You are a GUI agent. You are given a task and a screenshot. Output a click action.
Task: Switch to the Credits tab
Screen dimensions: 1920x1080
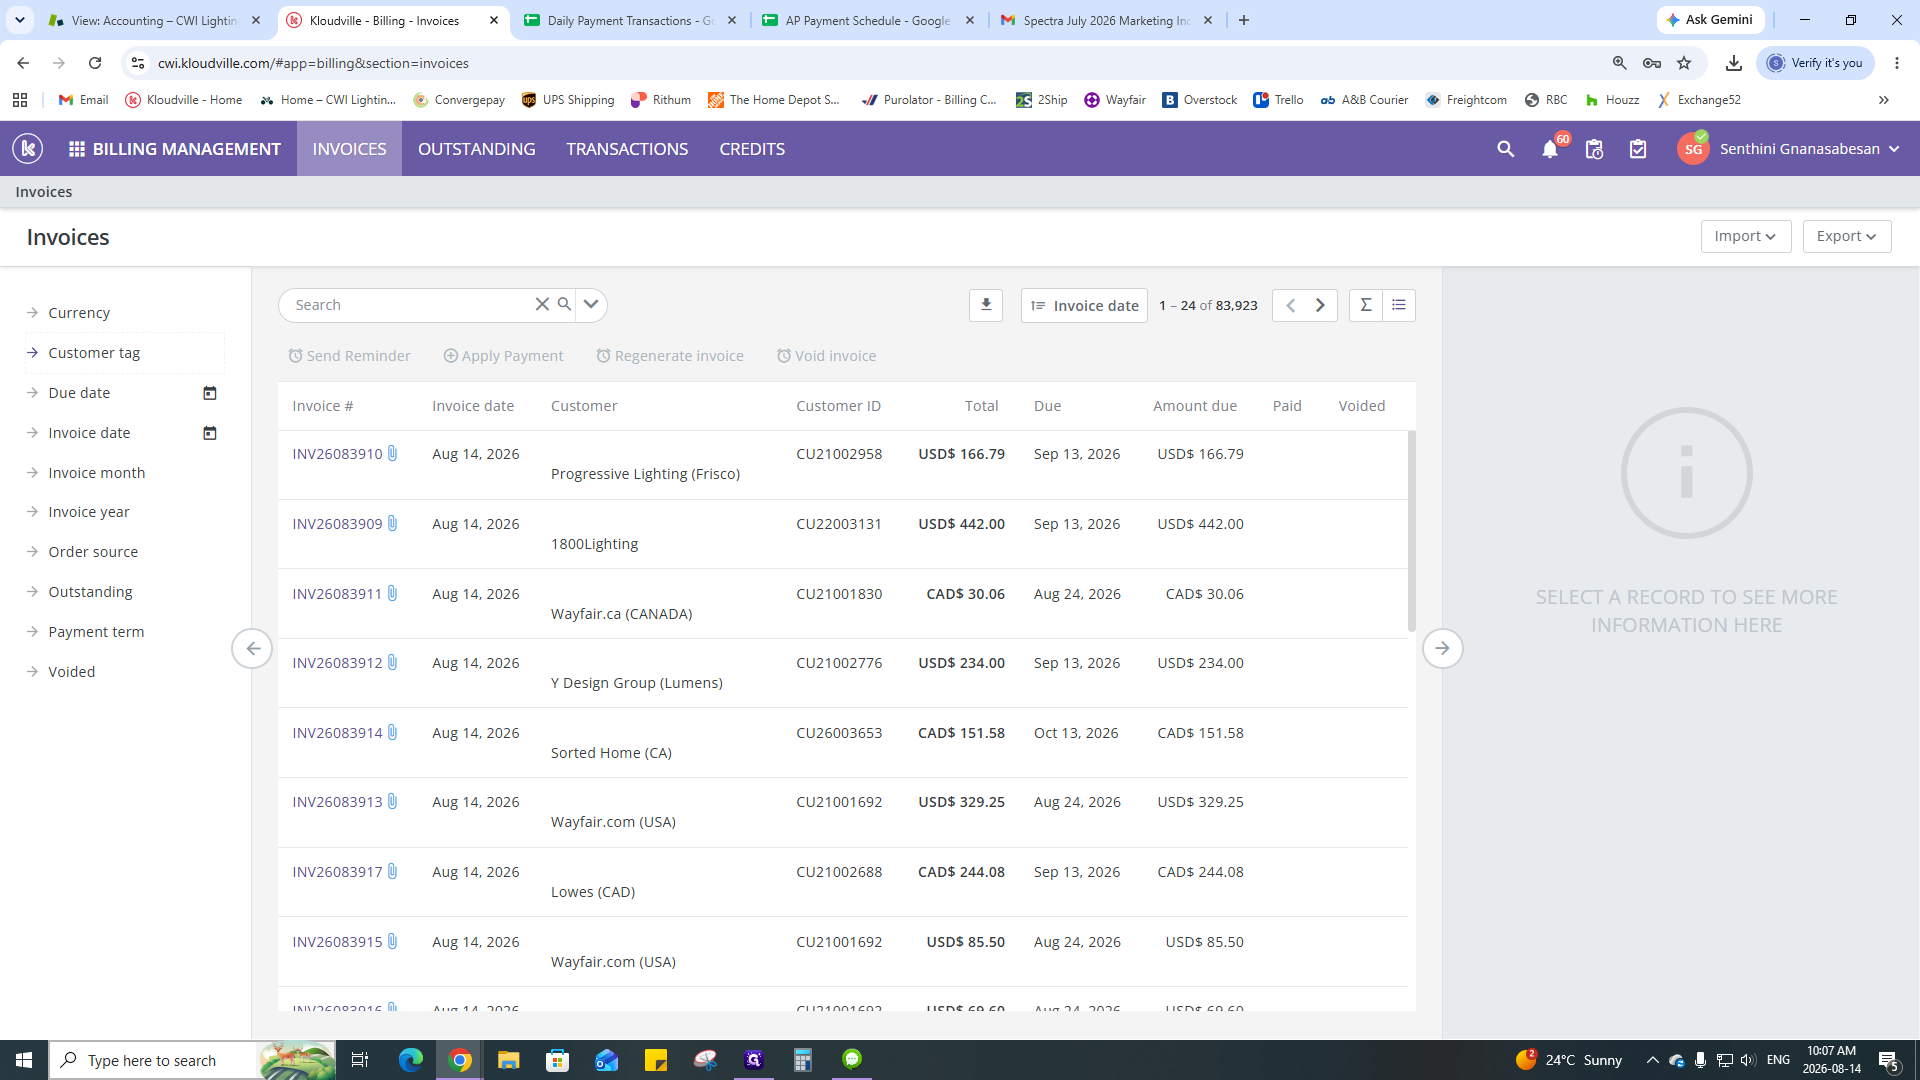pyautogui.click(x=752, y=149)
